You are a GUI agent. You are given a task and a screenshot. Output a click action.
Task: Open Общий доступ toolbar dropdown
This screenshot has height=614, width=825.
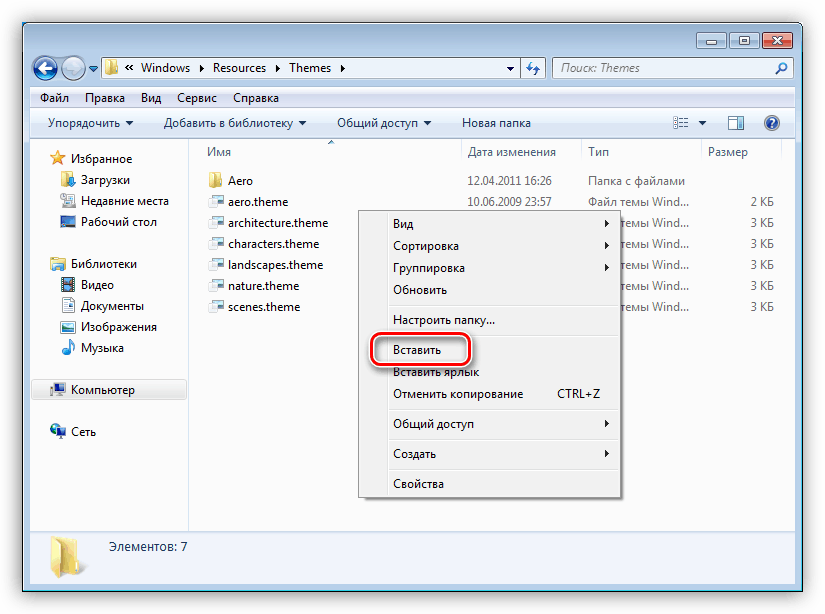point(384,123)
